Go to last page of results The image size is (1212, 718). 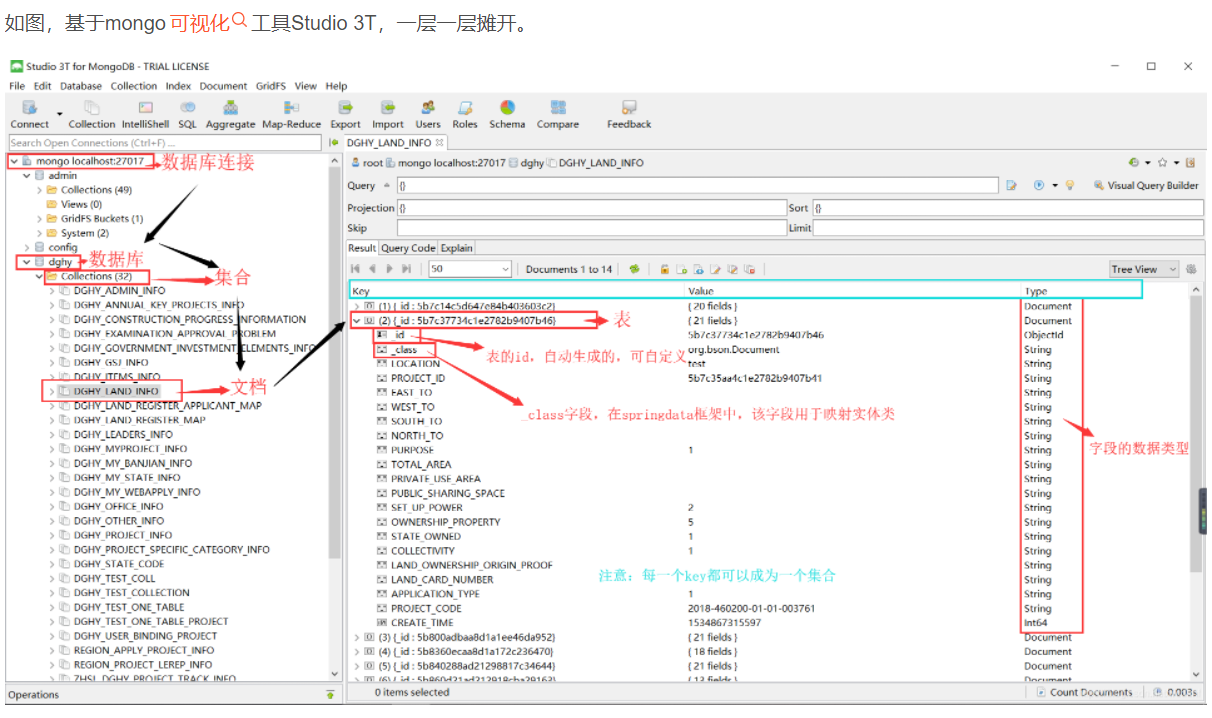tap(406, 269)
